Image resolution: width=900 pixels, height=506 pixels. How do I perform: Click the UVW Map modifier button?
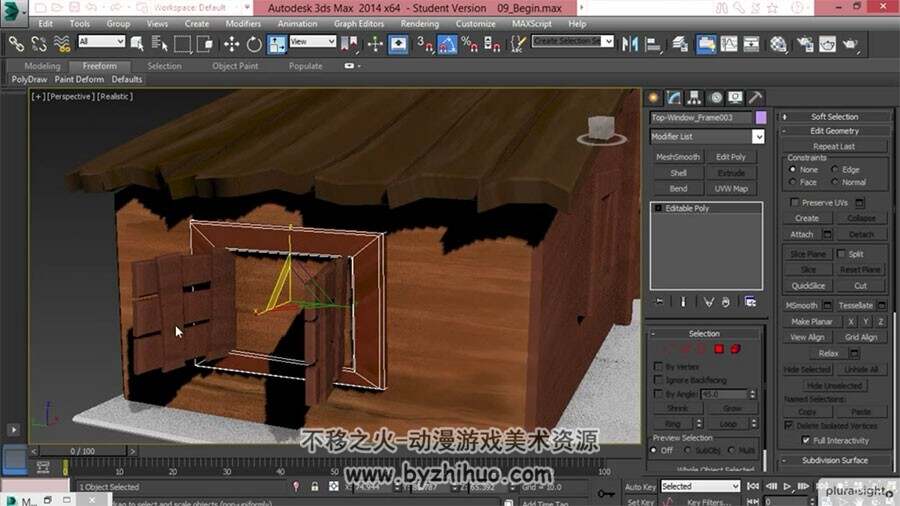tap(731, 188)
